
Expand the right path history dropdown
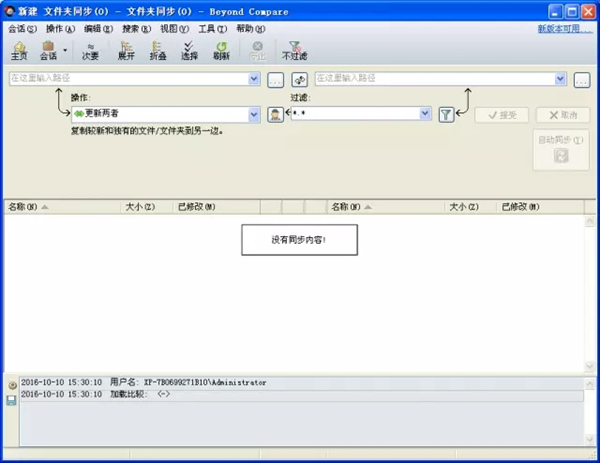tap(560, 79)
